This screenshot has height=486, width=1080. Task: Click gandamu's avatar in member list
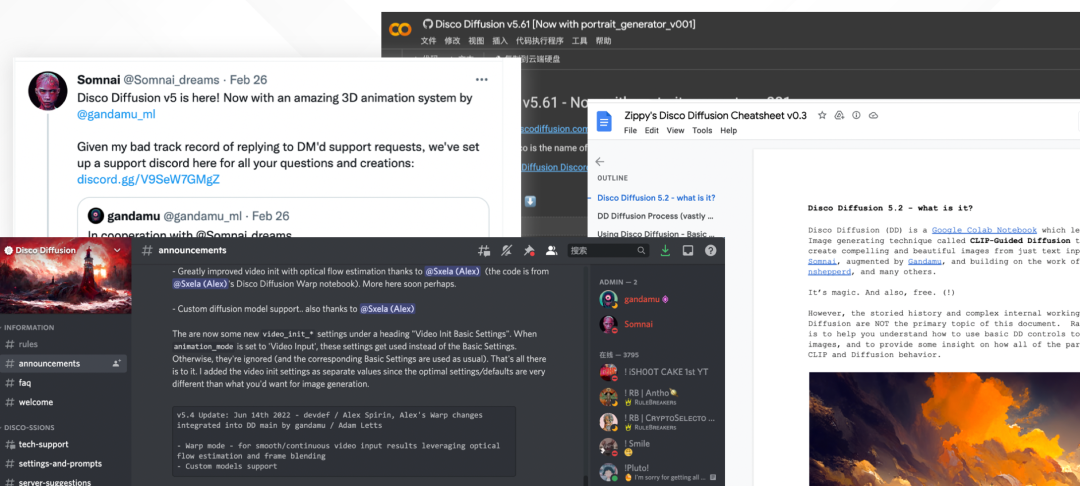(x=608, y=299)
